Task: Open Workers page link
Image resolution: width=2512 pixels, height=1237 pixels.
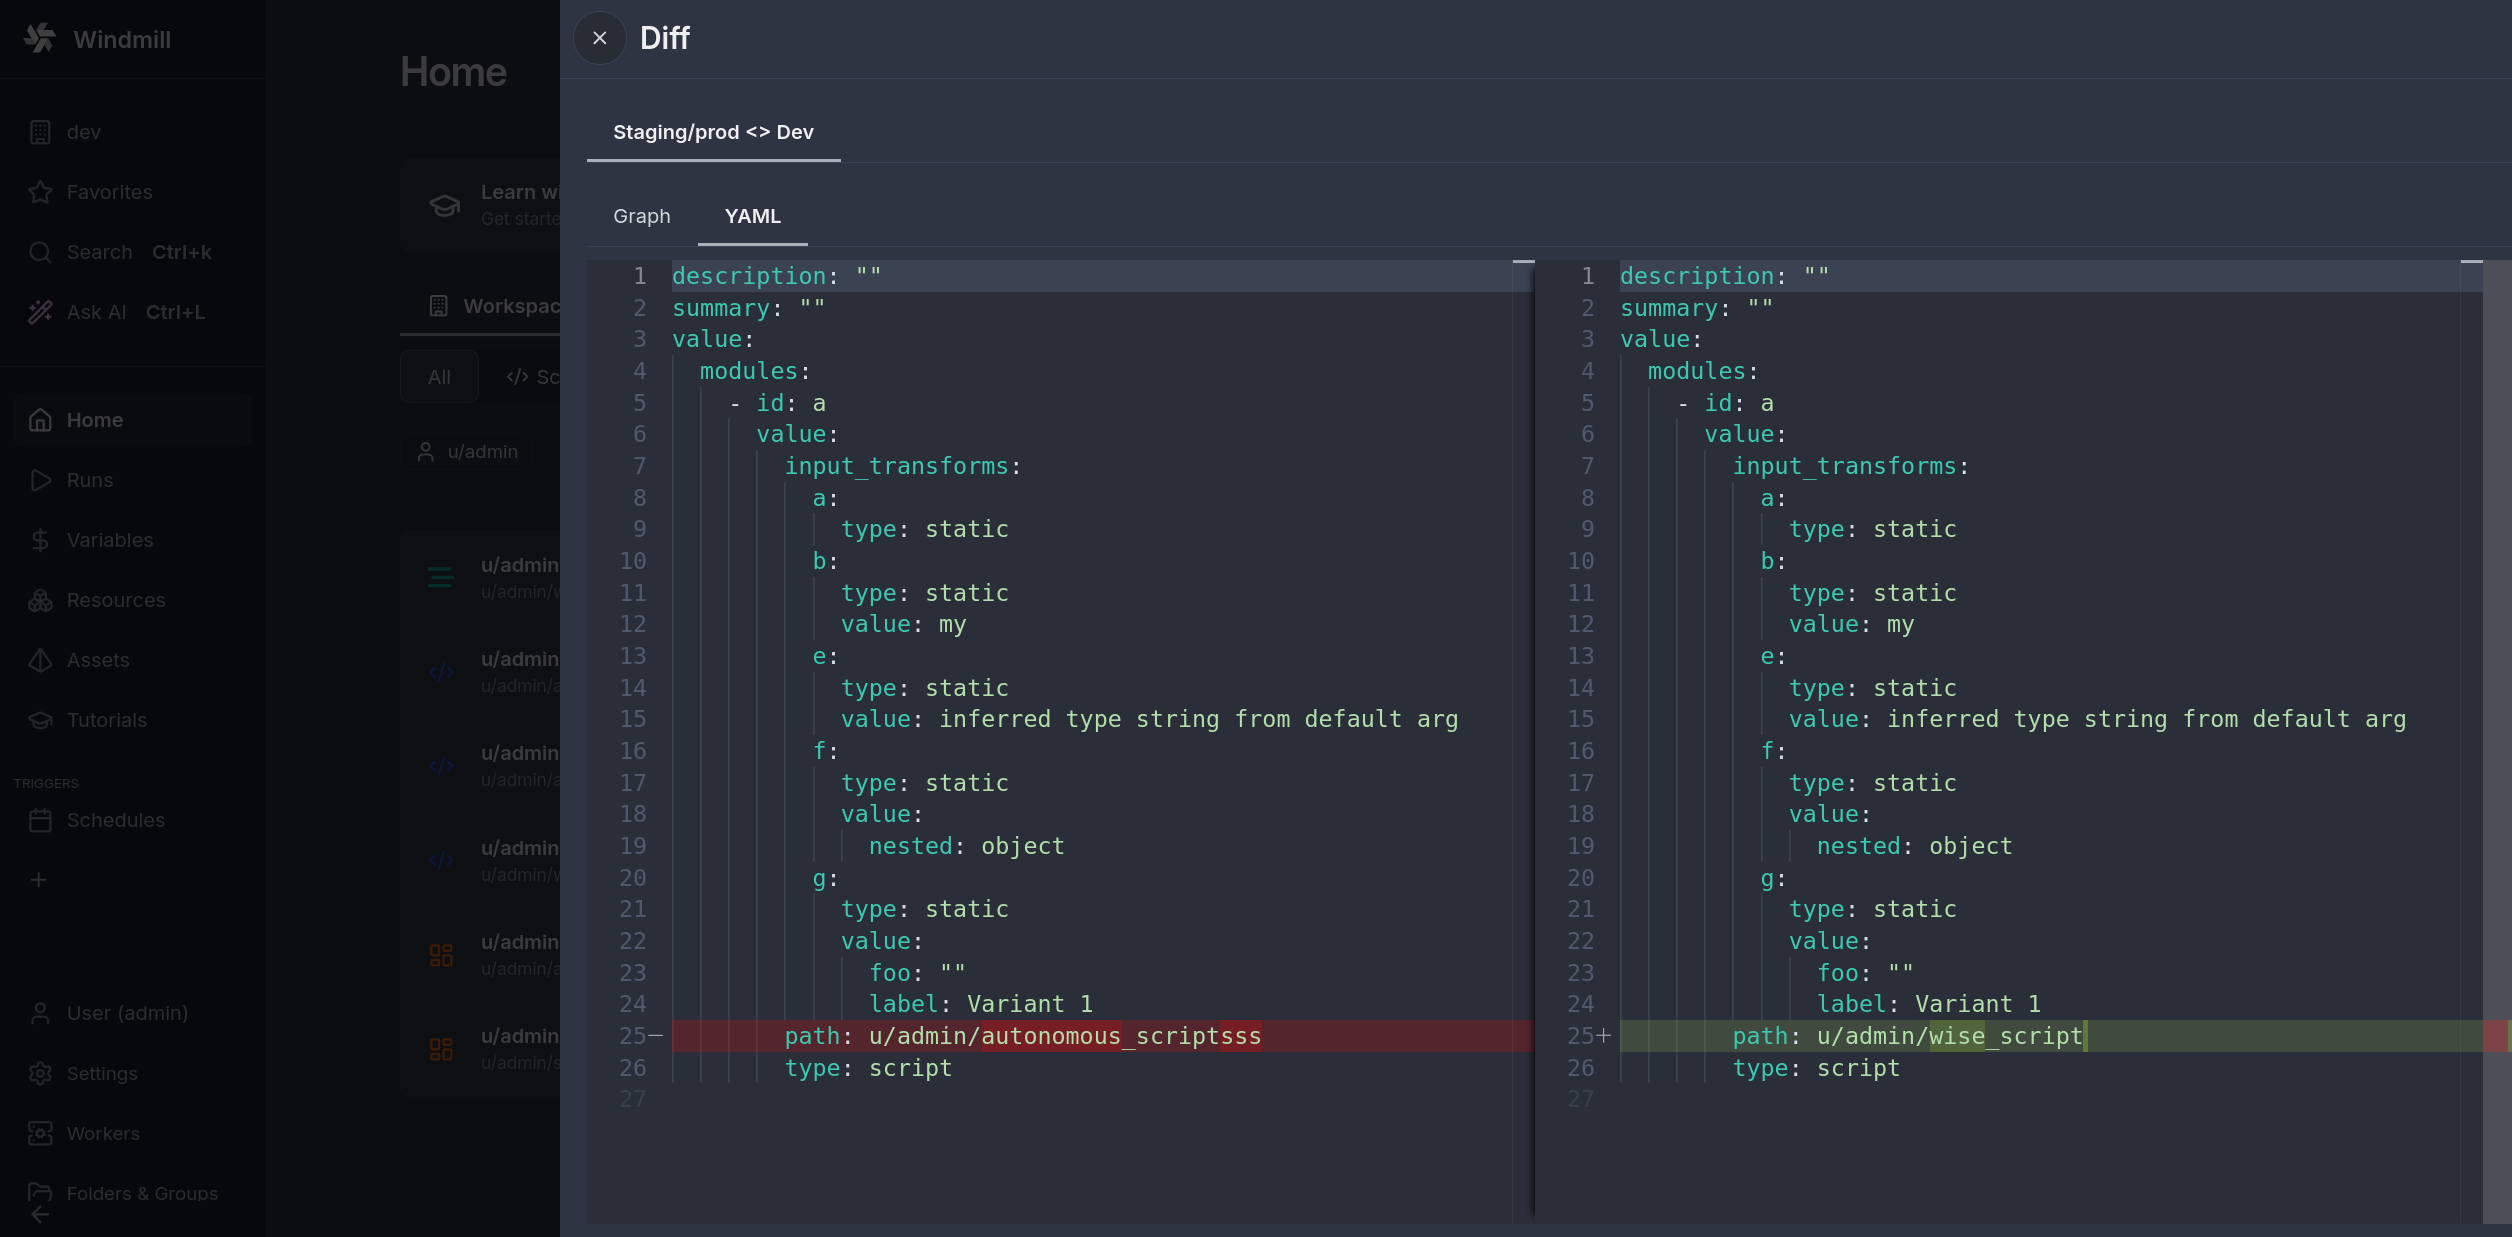Action: pos(102,1133)
